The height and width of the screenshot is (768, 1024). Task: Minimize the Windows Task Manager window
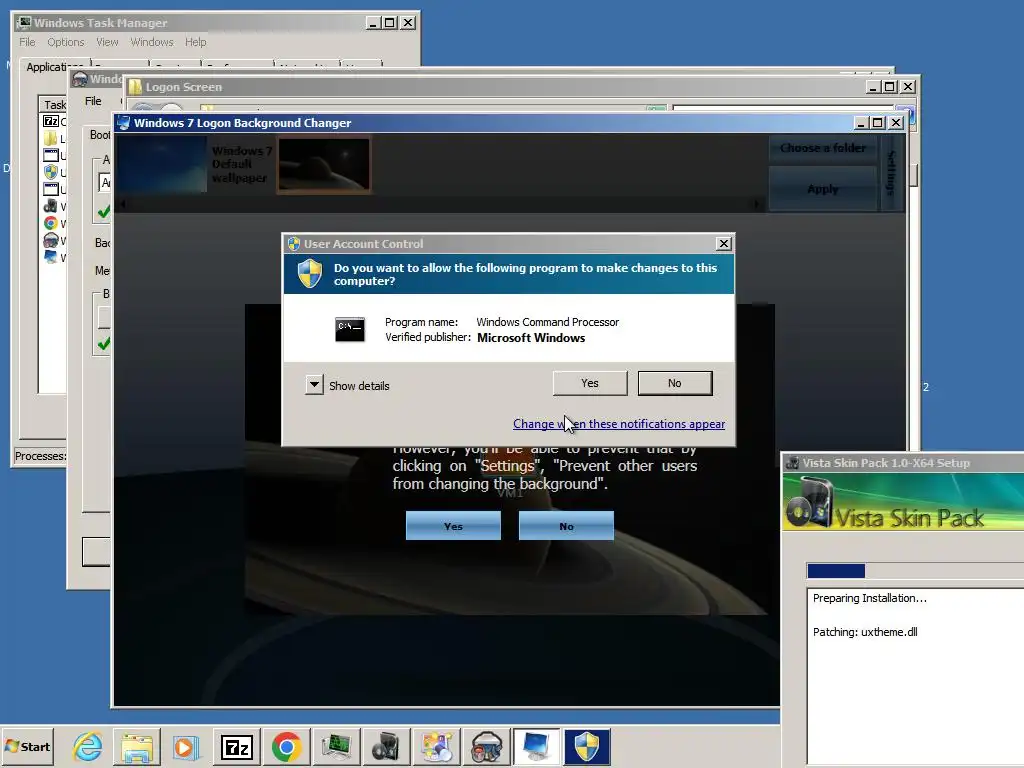[373, 23]
